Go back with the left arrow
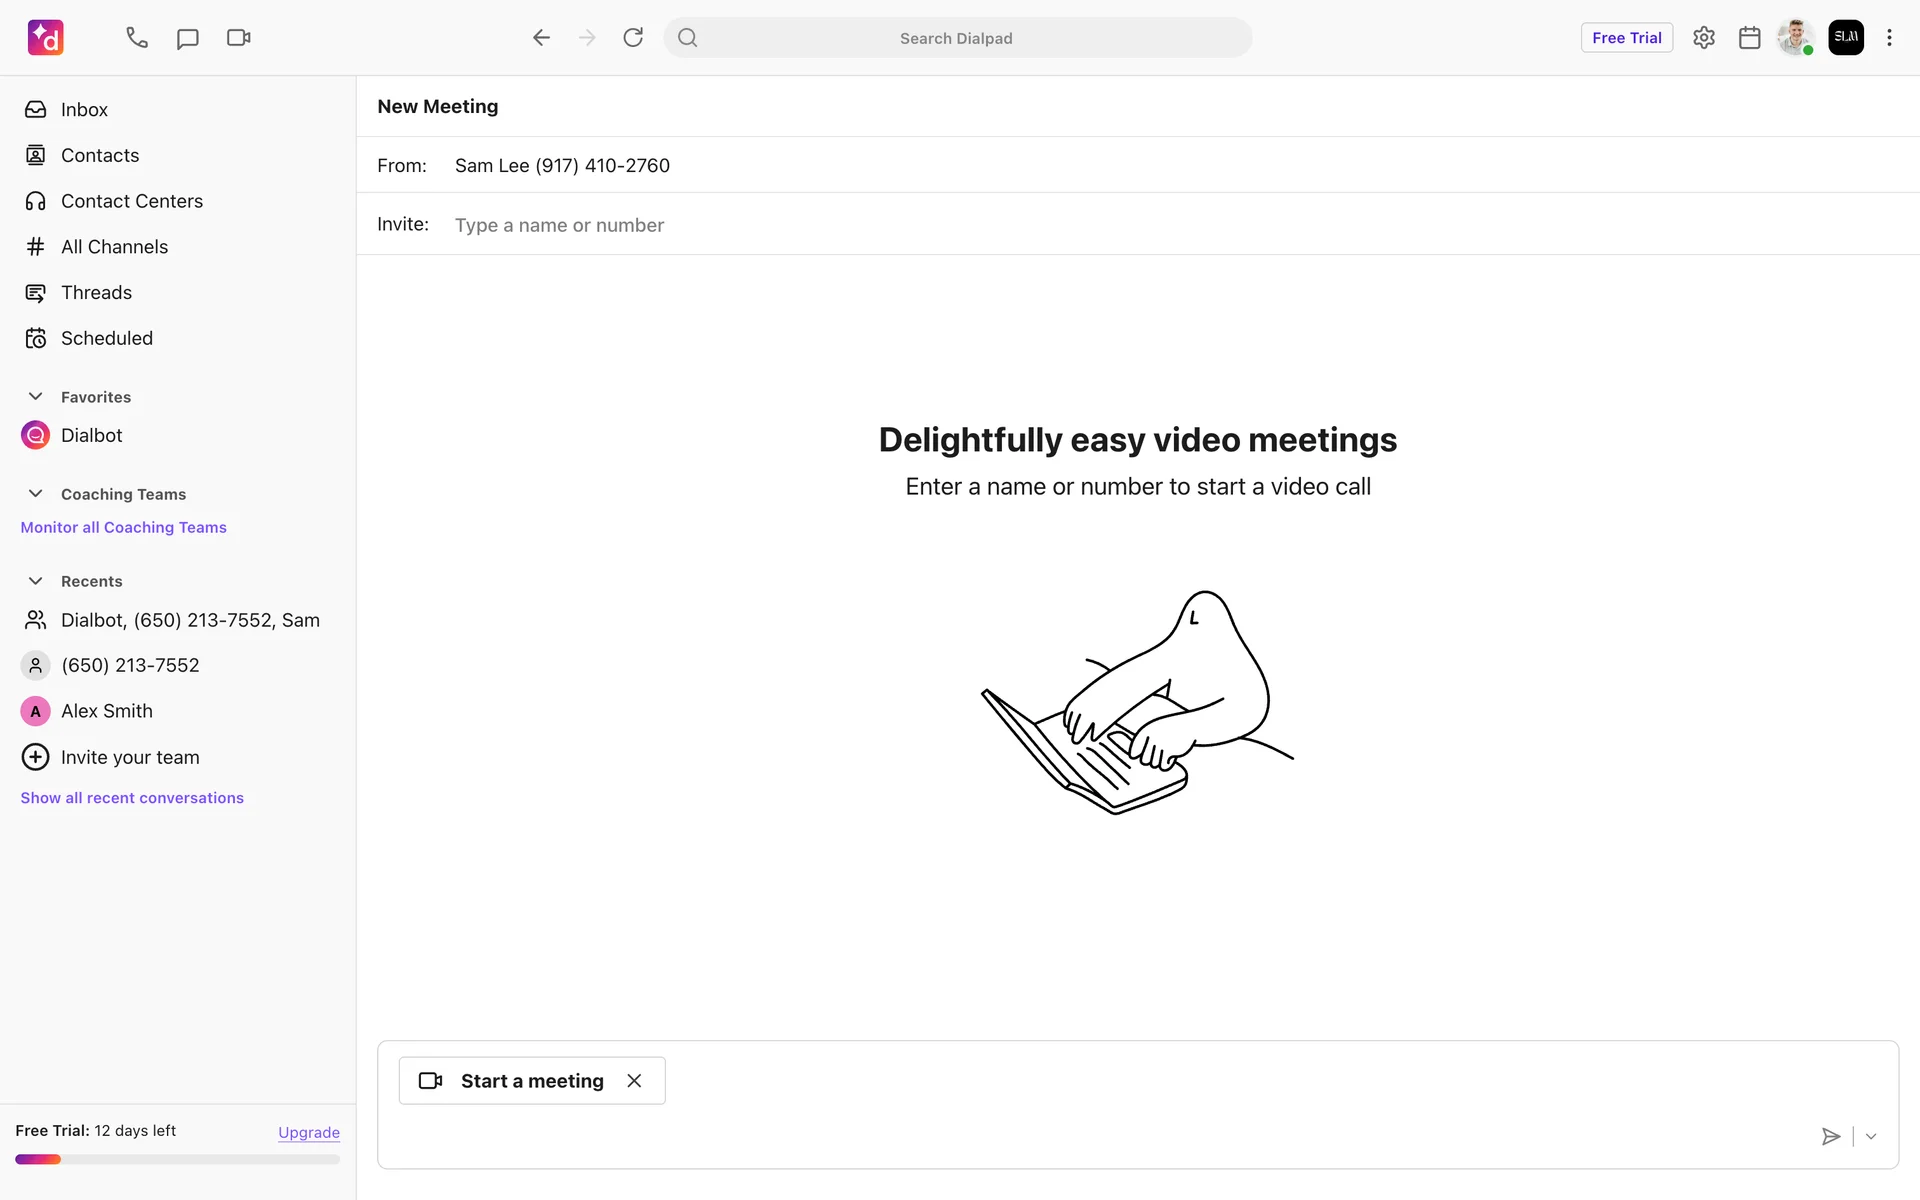This screenshot has width=1920, height=1200. 541,38
